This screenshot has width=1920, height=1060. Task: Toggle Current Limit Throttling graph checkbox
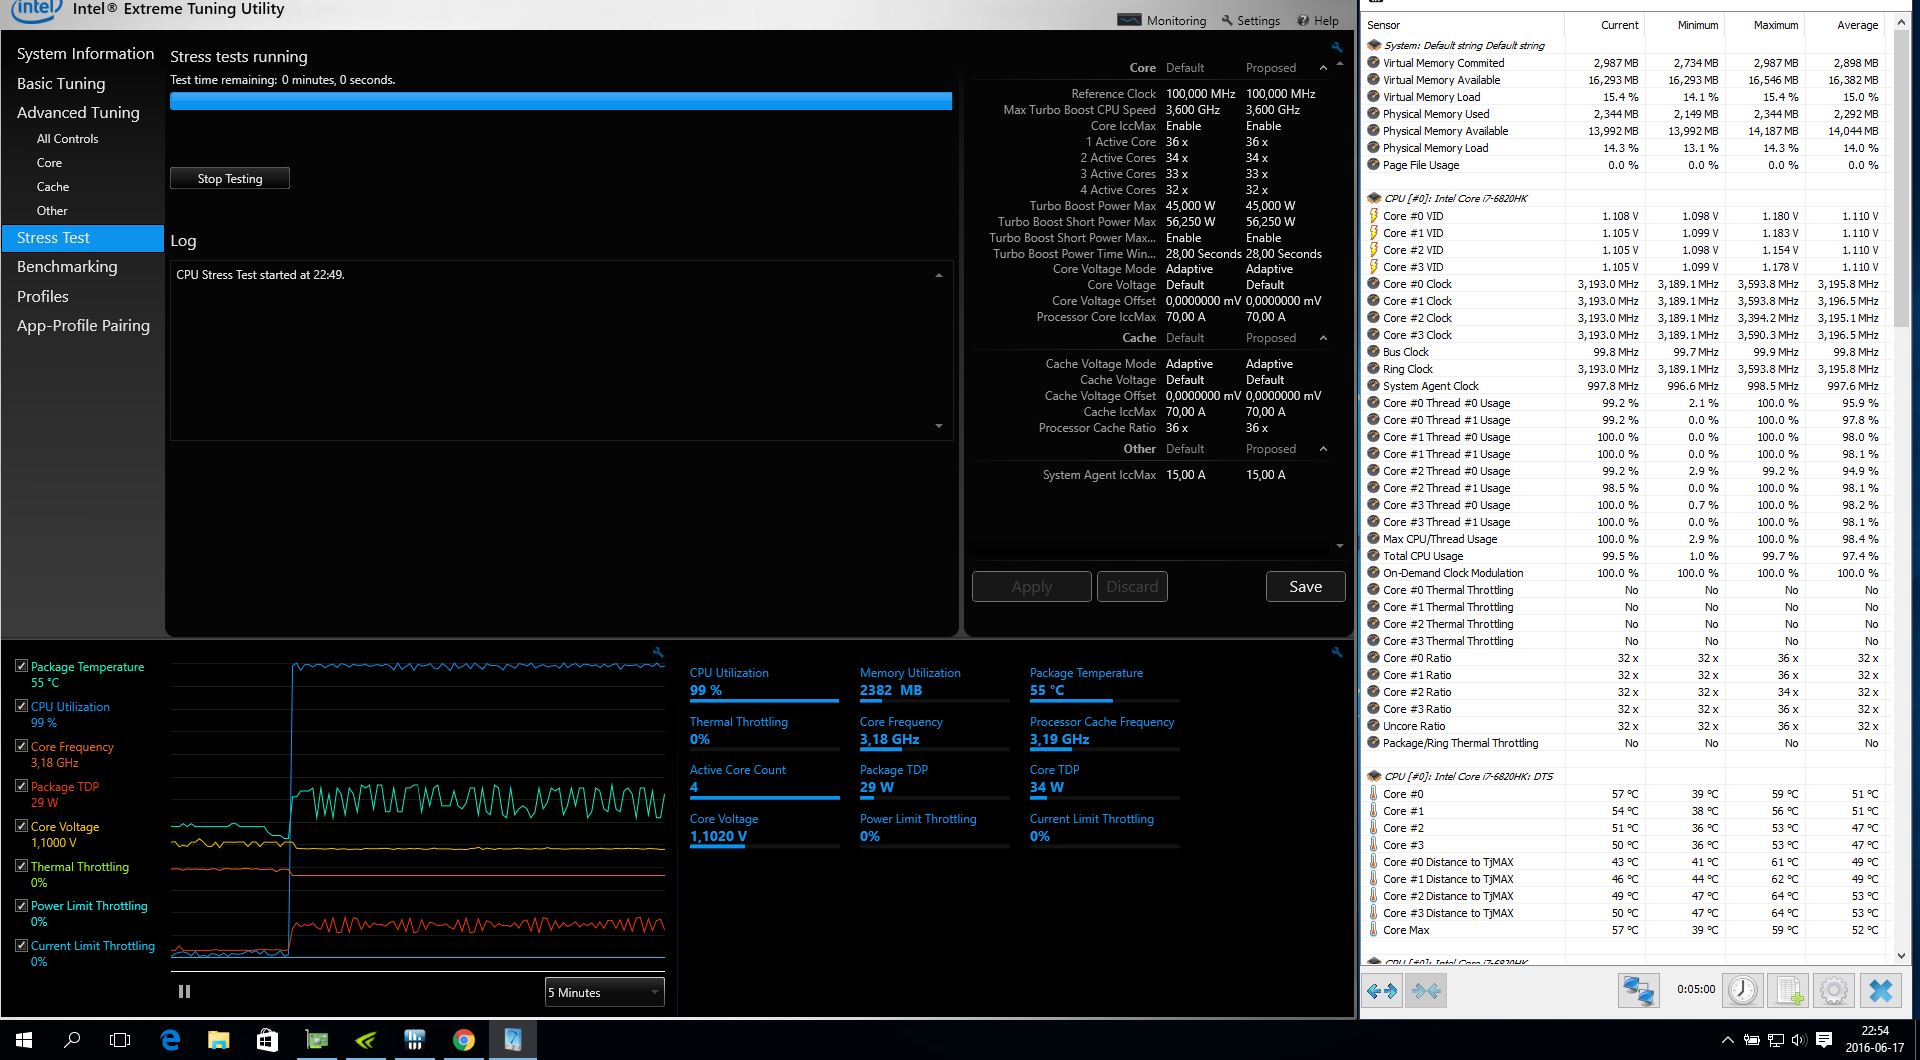tap(21, 945)
